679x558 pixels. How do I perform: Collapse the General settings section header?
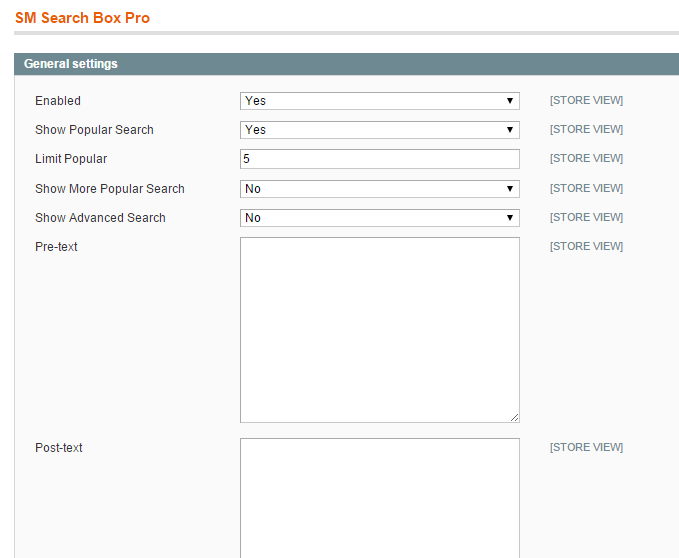pyautogui.click(x=346, y=64)
